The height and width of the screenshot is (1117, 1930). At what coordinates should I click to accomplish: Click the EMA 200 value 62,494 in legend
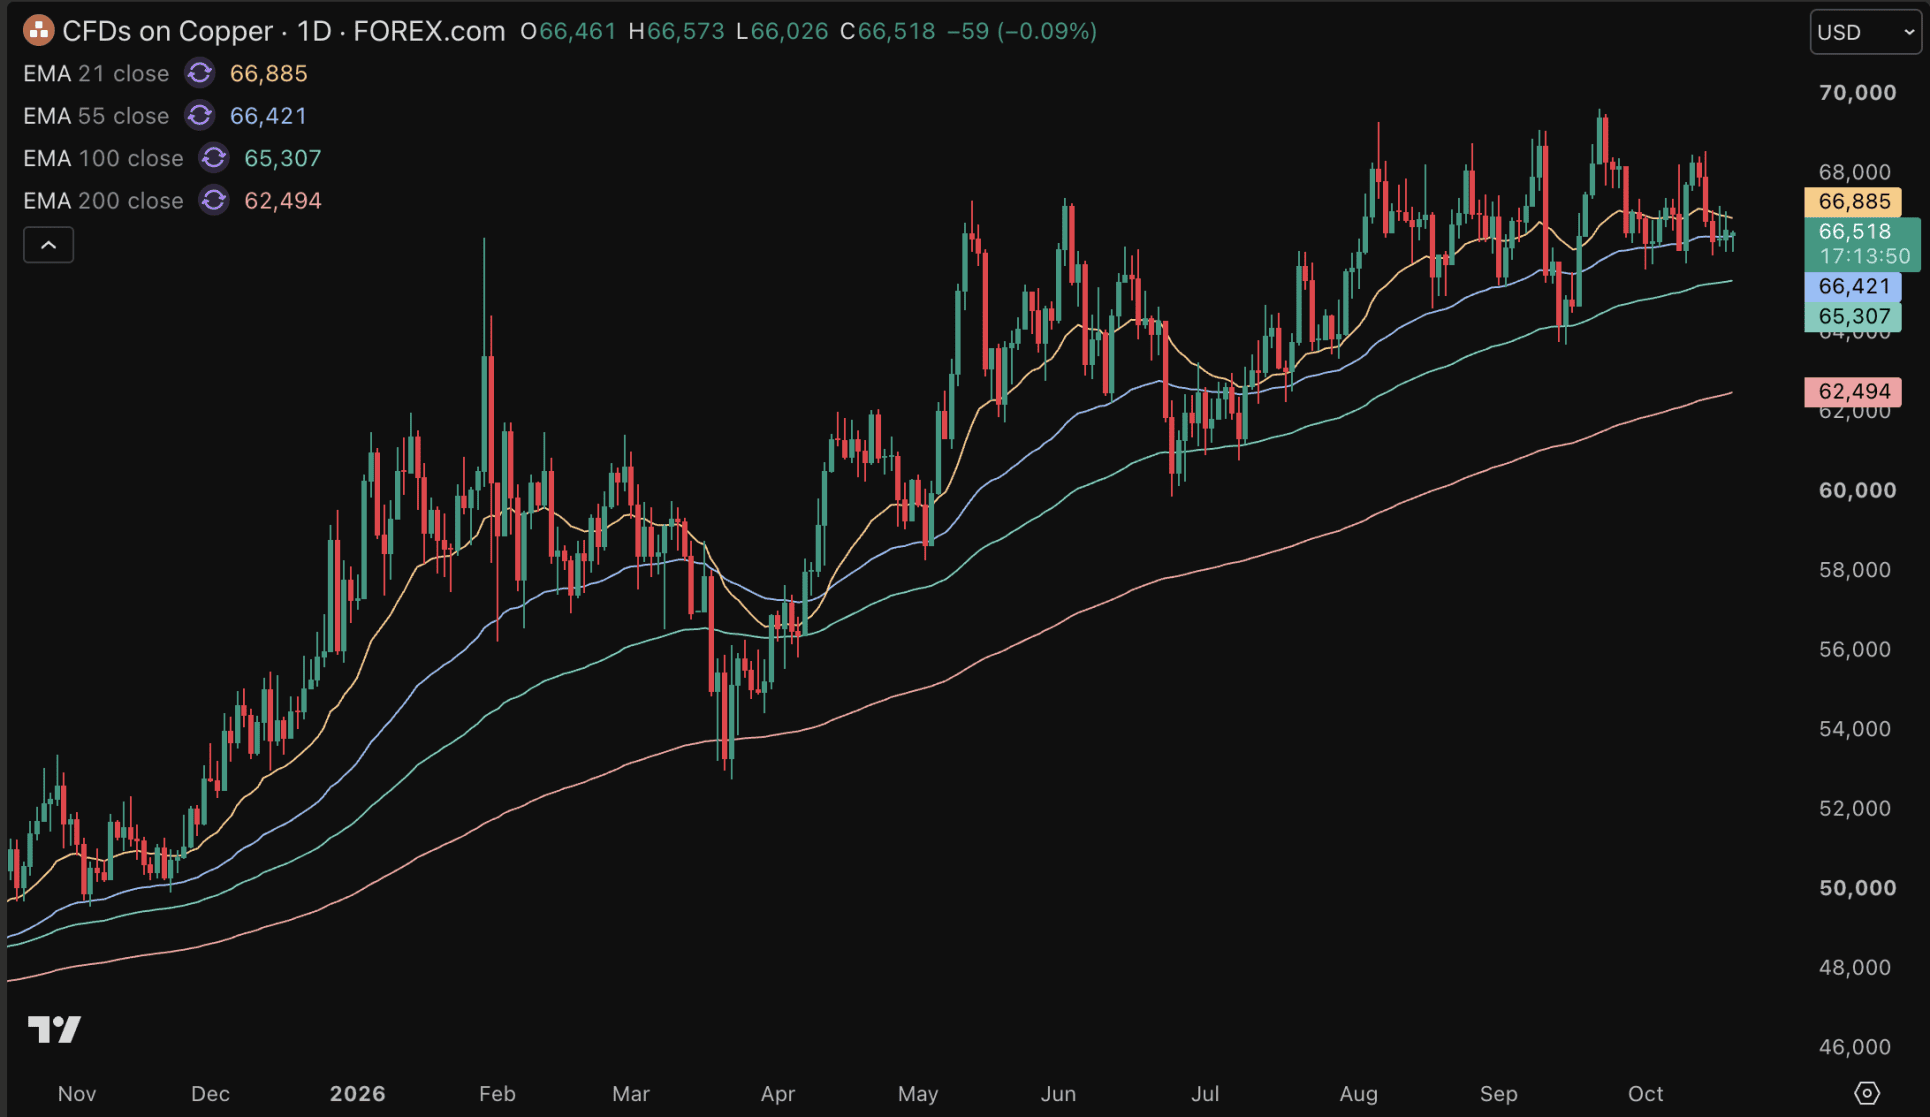[283, 200]
